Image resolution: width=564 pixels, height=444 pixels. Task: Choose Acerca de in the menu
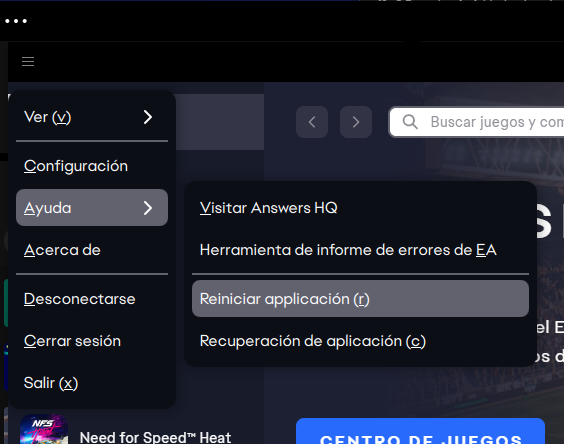92,250
